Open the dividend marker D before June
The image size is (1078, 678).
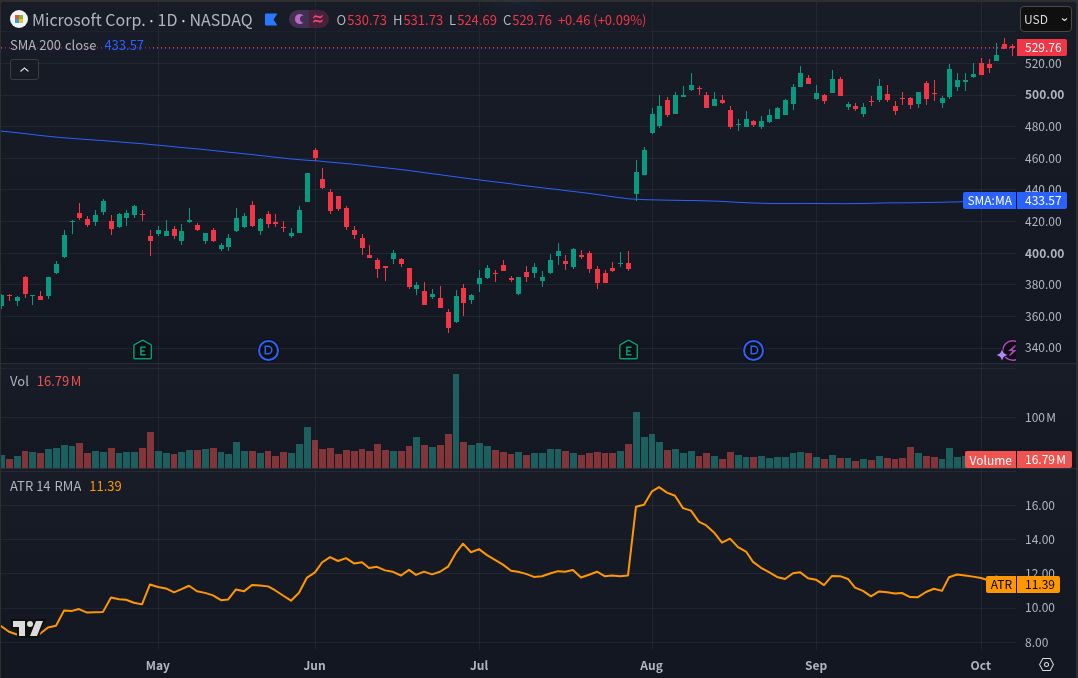click(268, 351)
